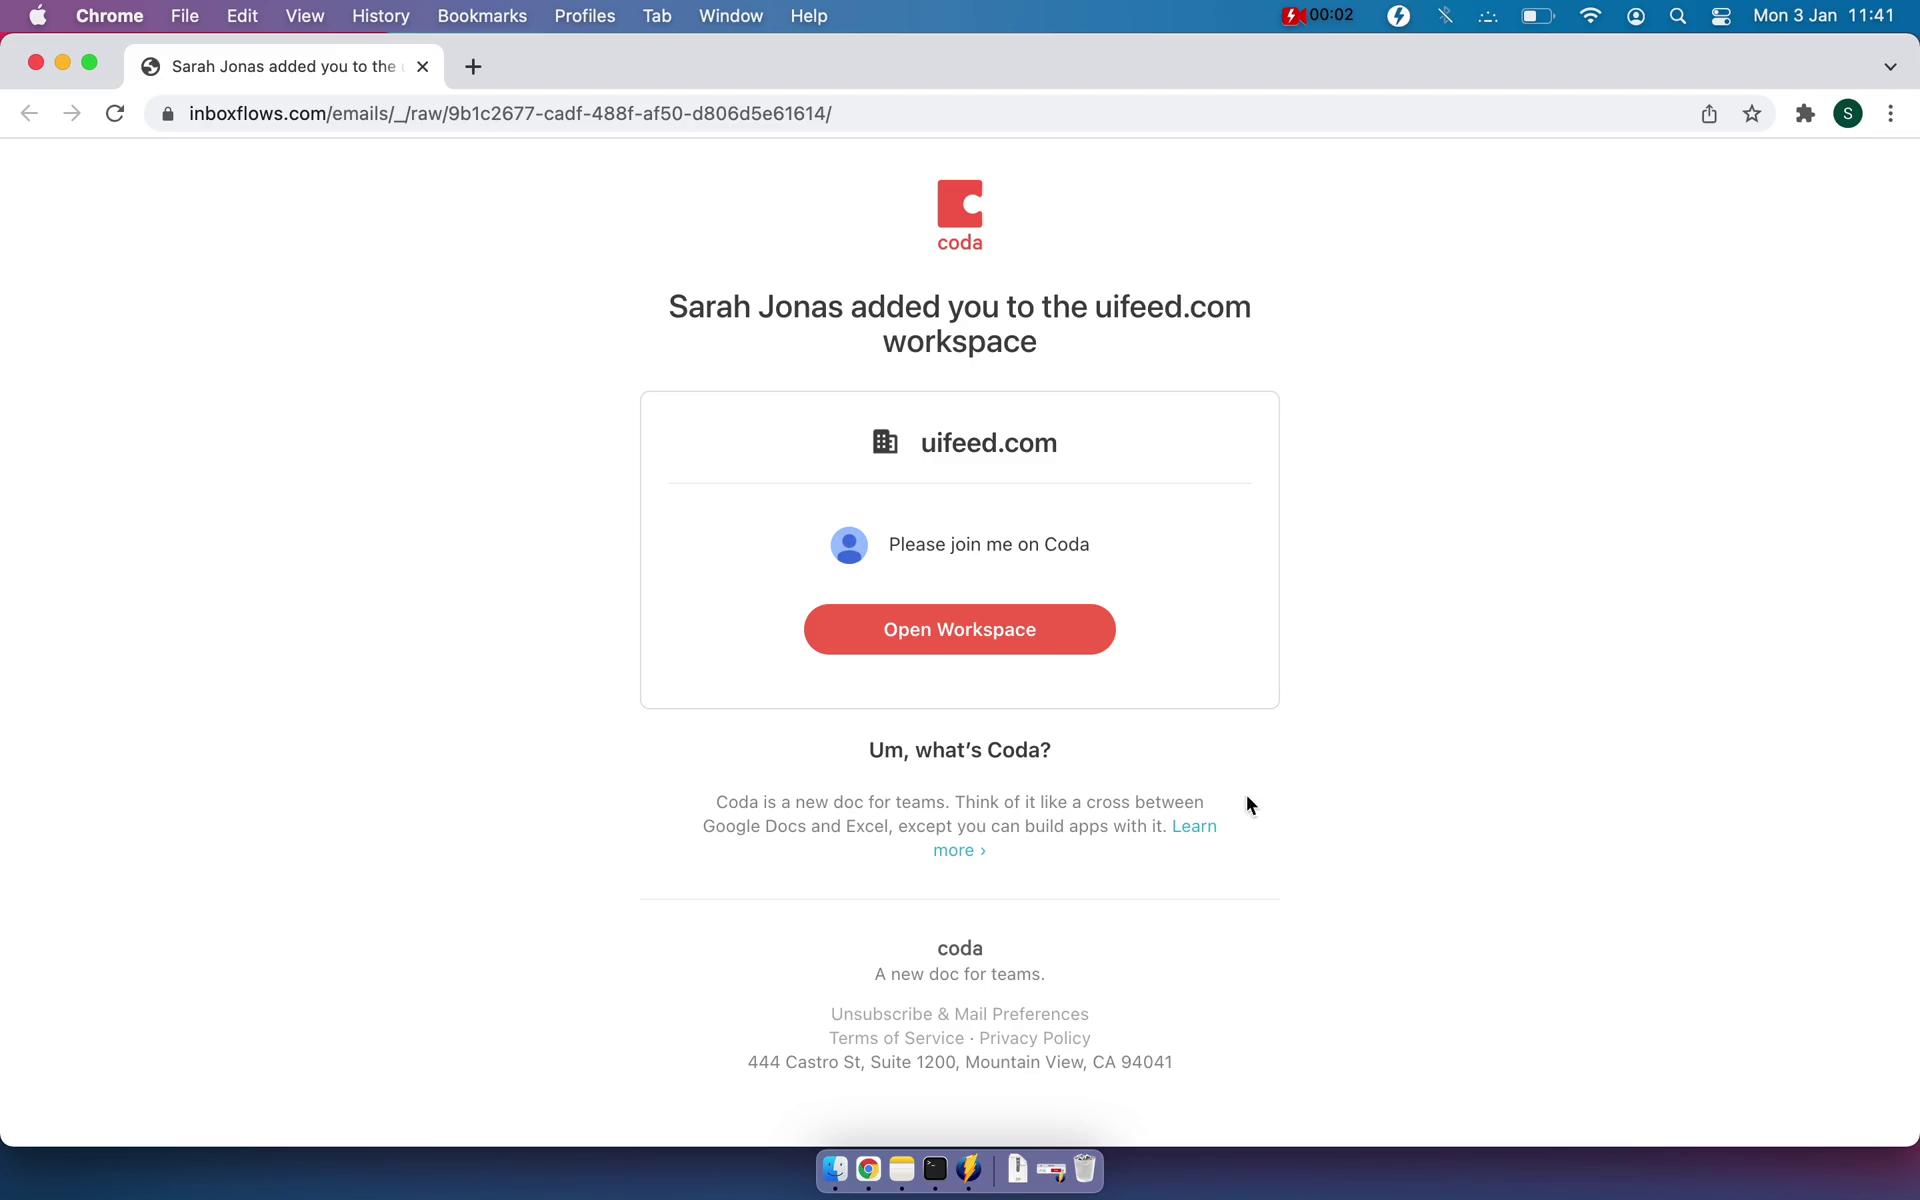Viewport: 1920px width, 1200px height.
Task: Close the Sarah Jonas tab
Action: click(x=422, y=66)
